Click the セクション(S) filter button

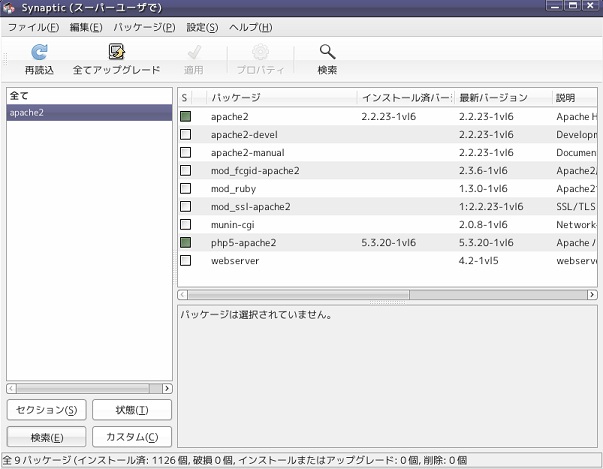click(47, 410)
